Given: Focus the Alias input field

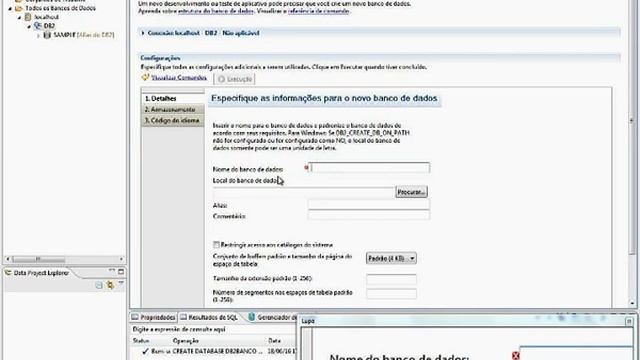Looking at the screenshot, I should click(x=369, y=204).
